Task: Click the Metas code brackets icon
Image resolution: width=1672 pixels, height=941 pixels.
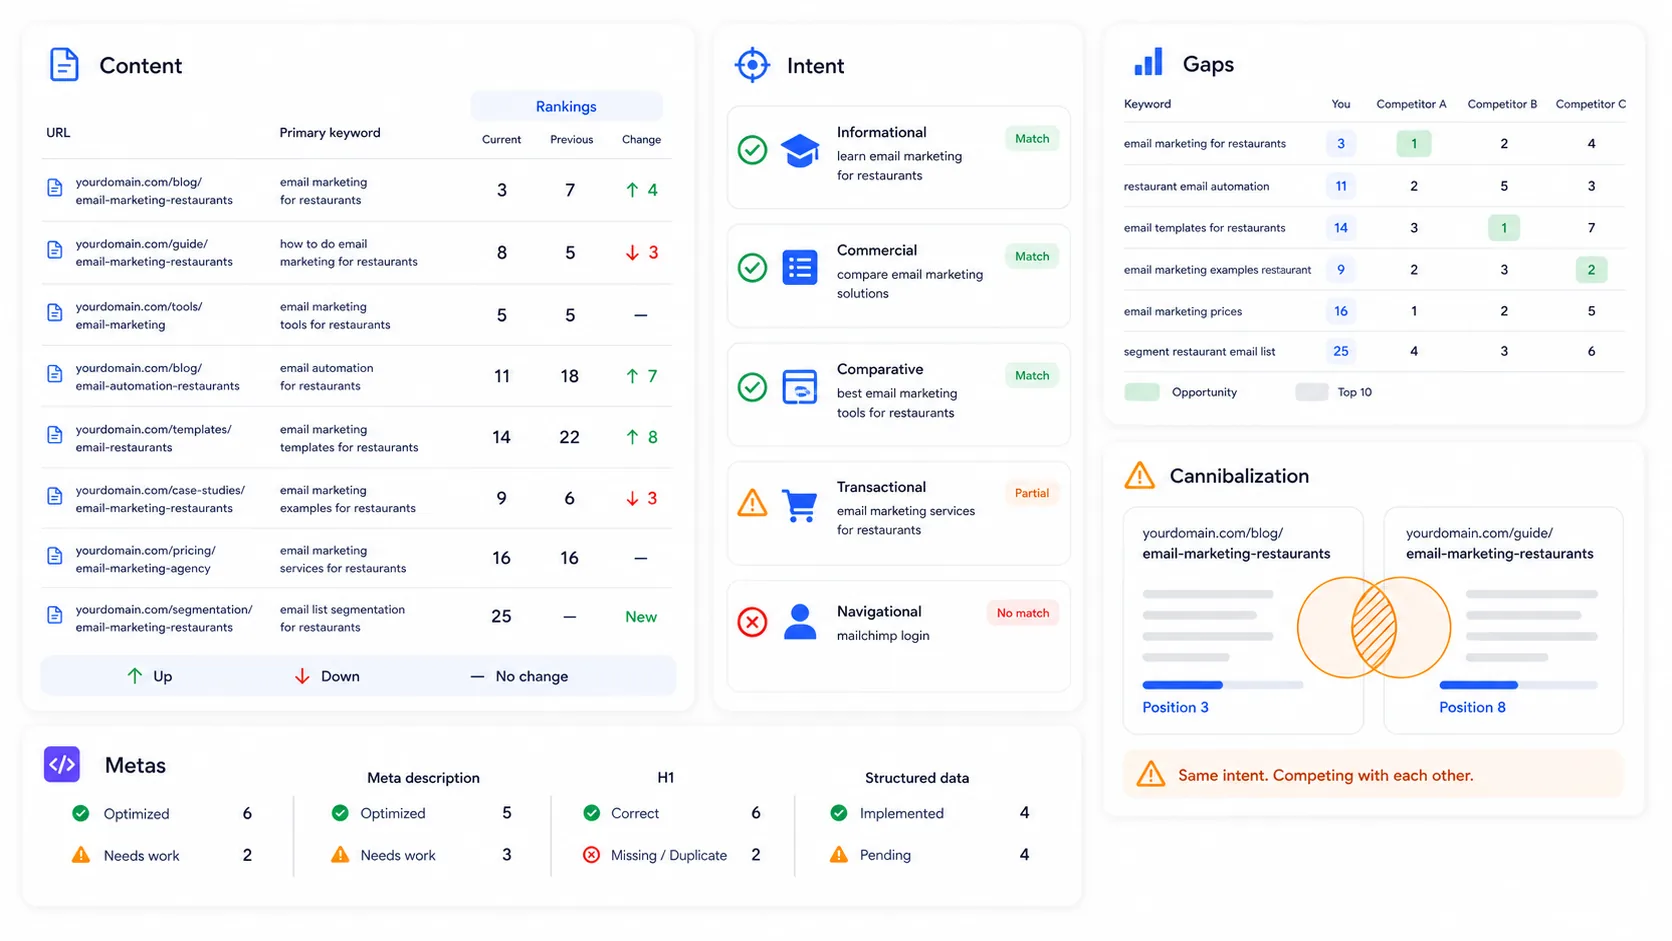Action: [x=62, y=764]
